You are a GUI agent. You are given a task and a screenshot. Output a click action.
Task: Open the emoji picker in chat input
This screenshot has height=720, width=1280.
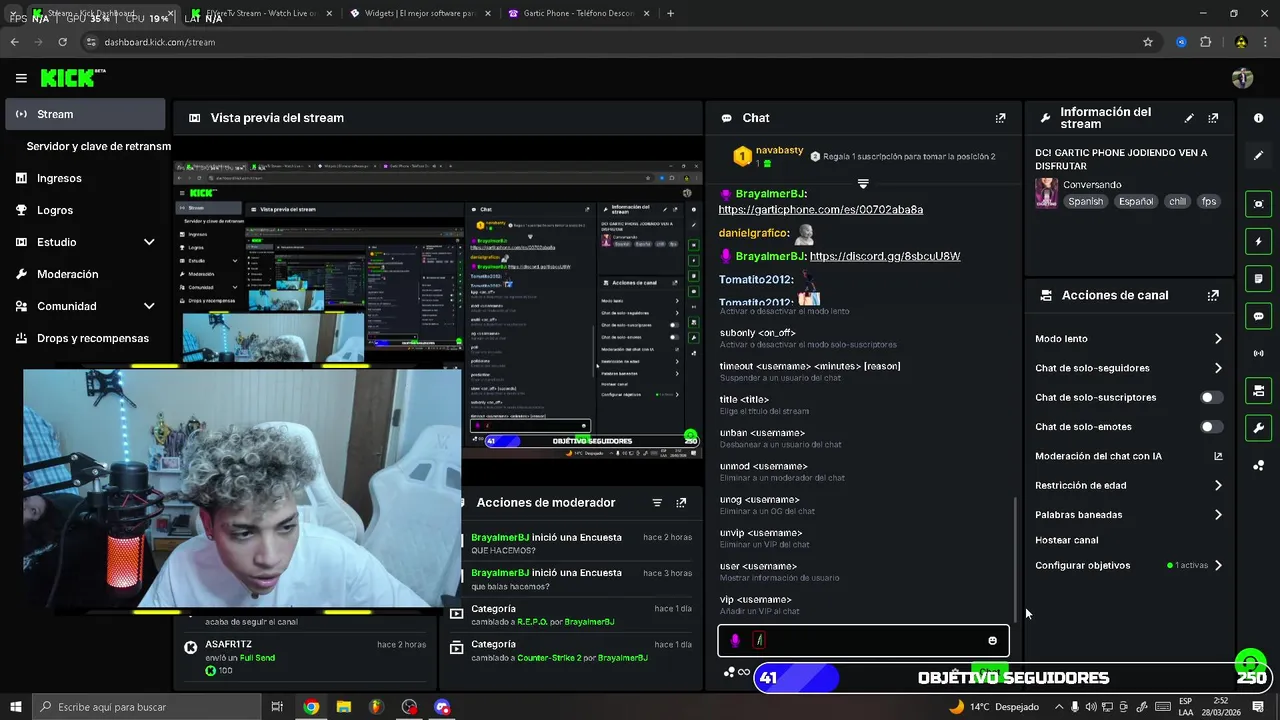[x=992, y=641]
